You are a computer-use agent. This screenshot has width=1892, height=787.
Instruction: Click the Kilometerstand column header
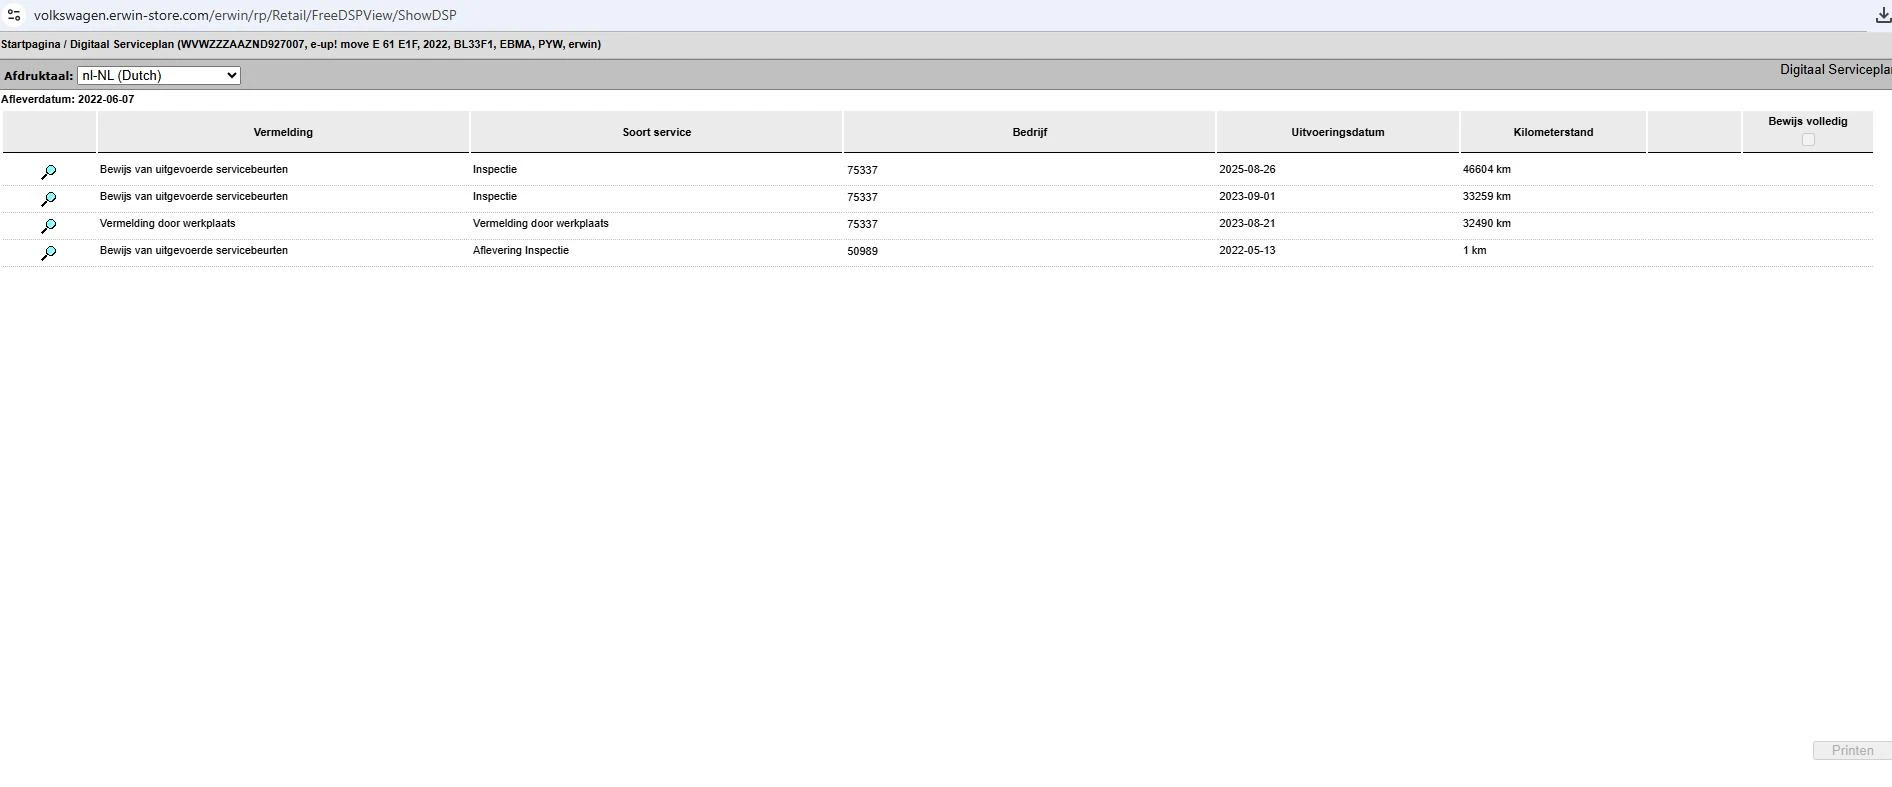click(x=1553, y=132)
